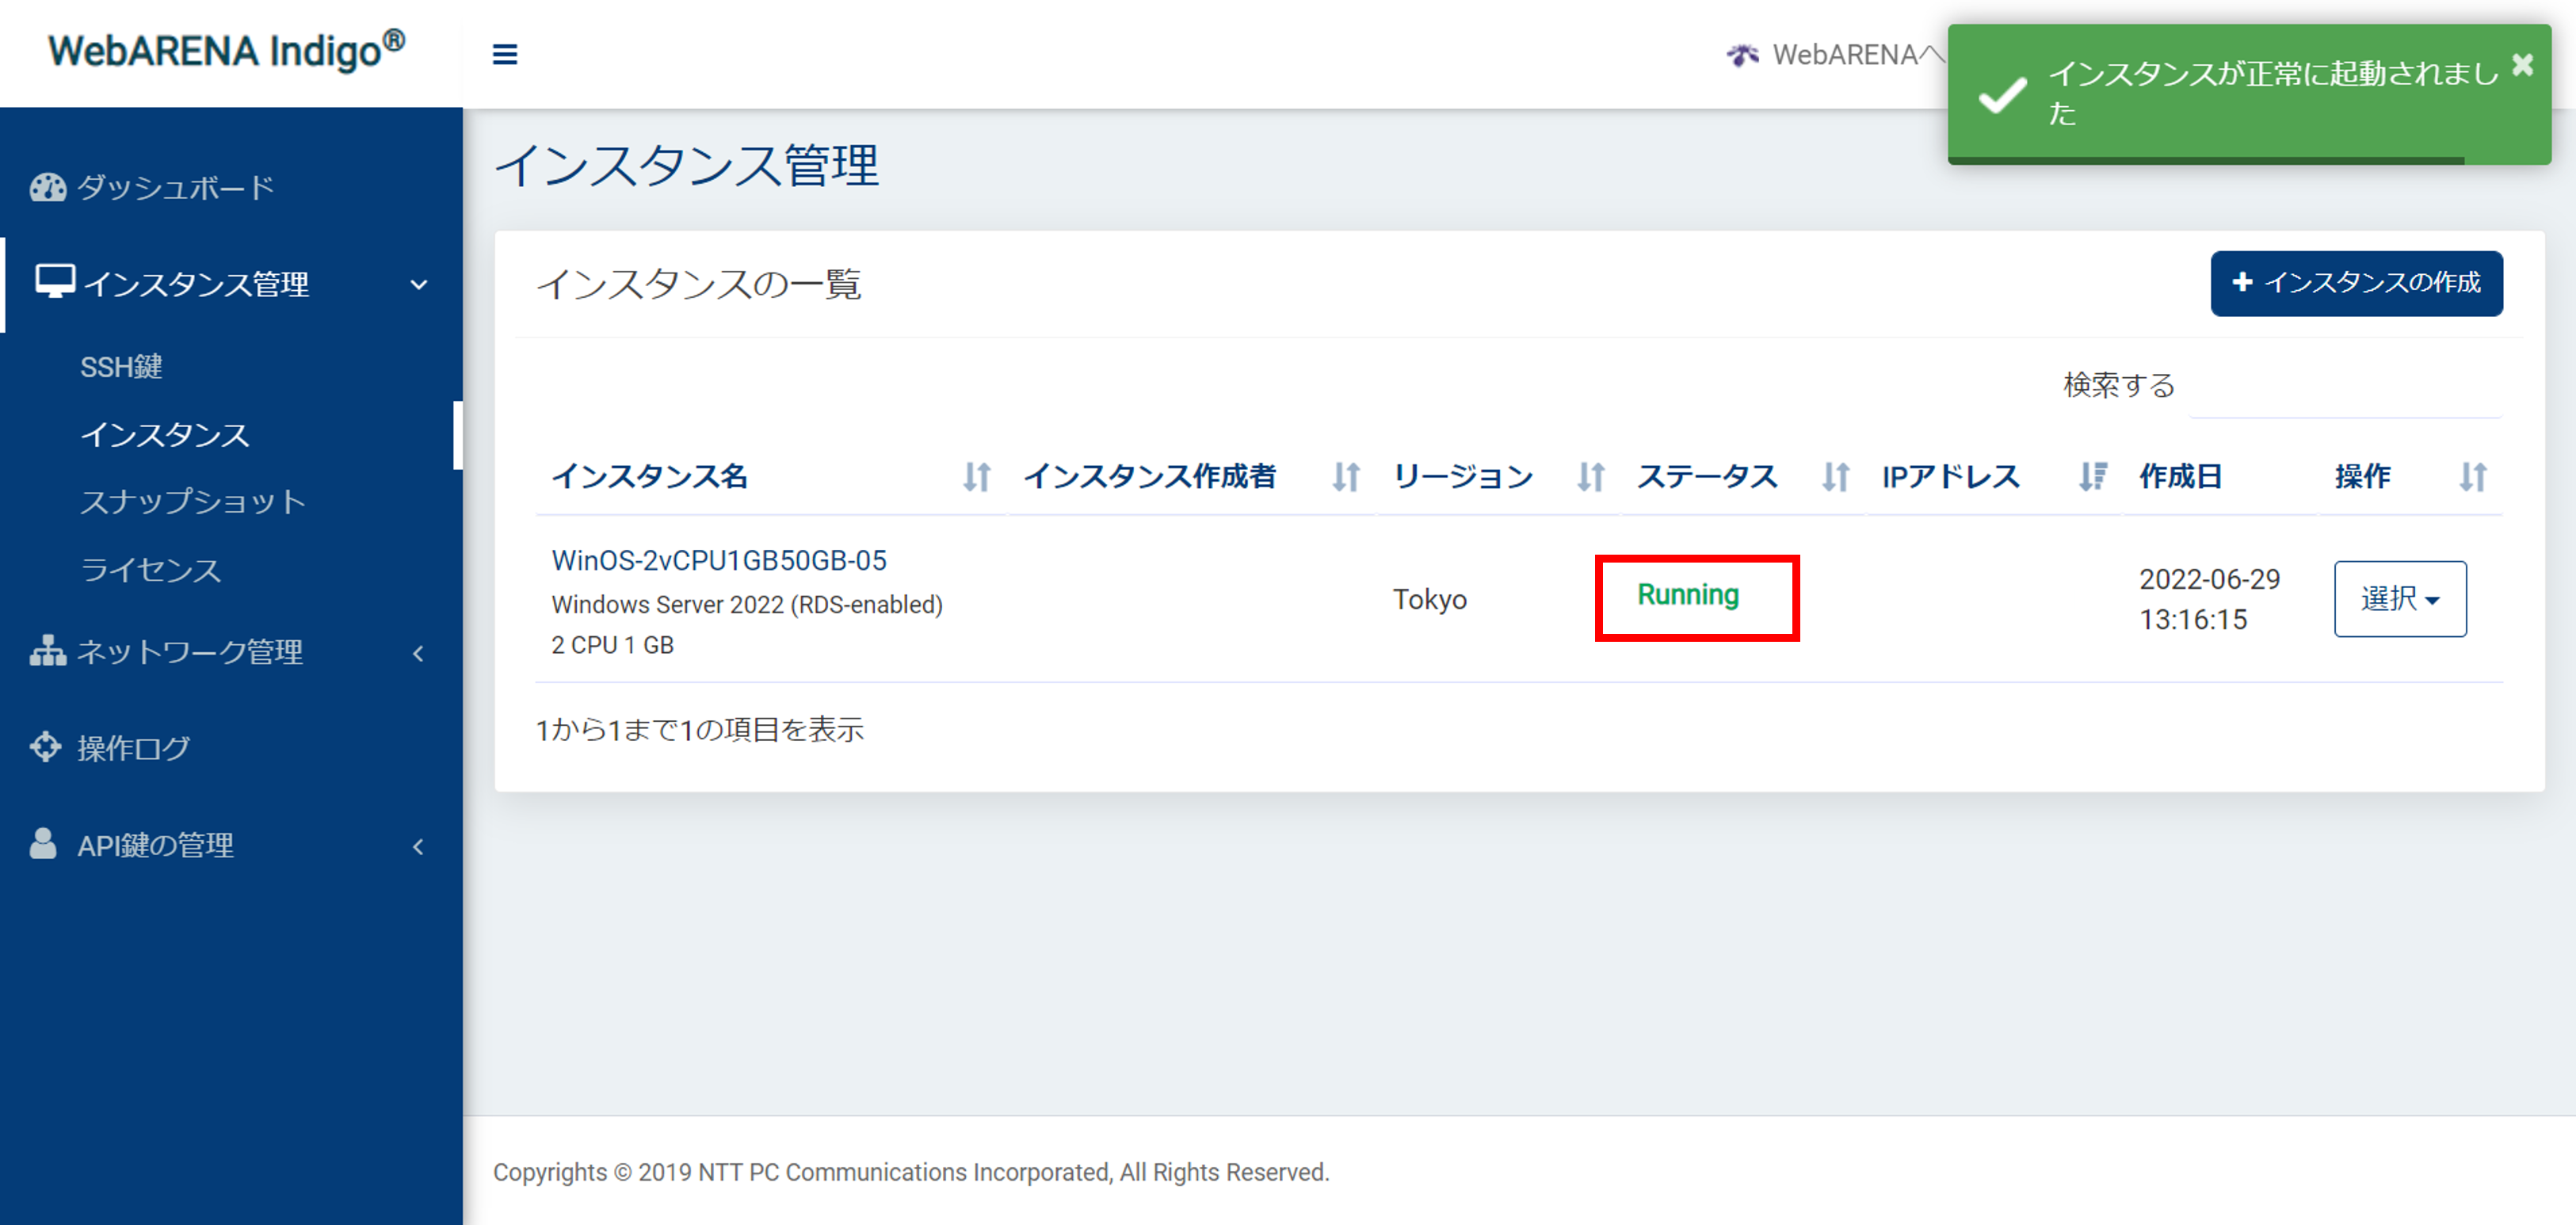Open the 選択 action dropdown
The height and width of the screenshot is (1225, 2576).
2399,599
